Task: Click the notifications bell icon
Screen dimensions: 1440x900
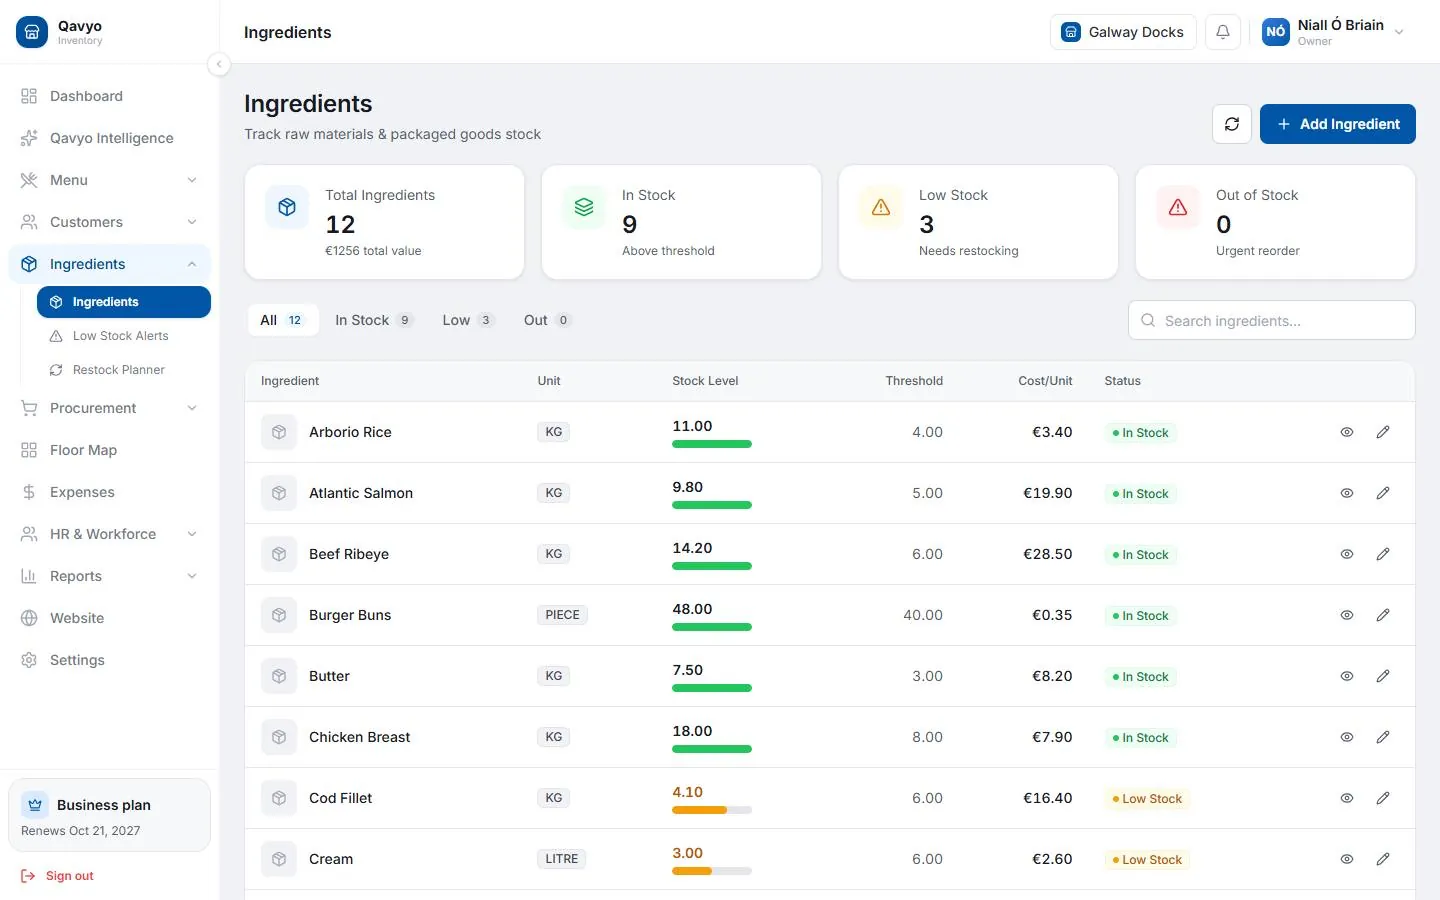Action: (1223, 32)
